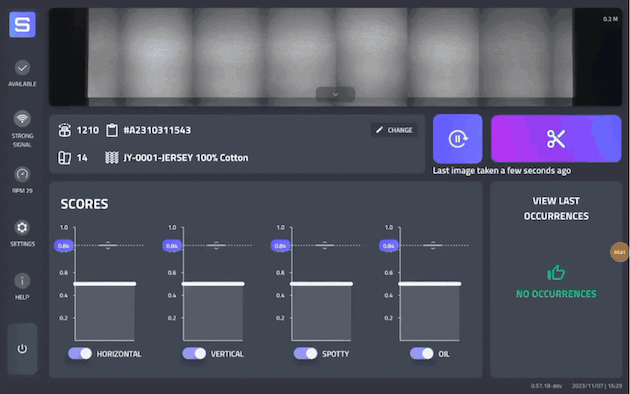Click the RPM 29 gauge icon
Viewport: 630px width, 394px height.
coord(22,174)
